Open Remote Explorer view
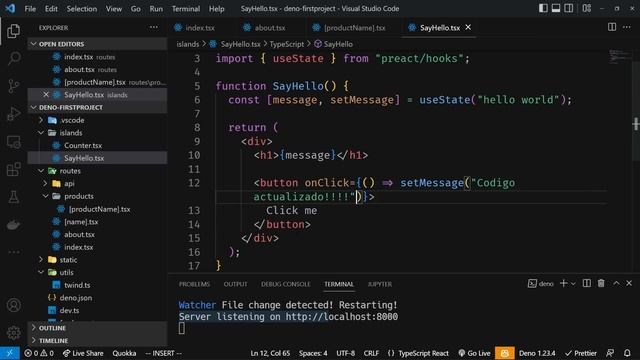The height and width of the screenshot is (360, 640). point(13,142)
